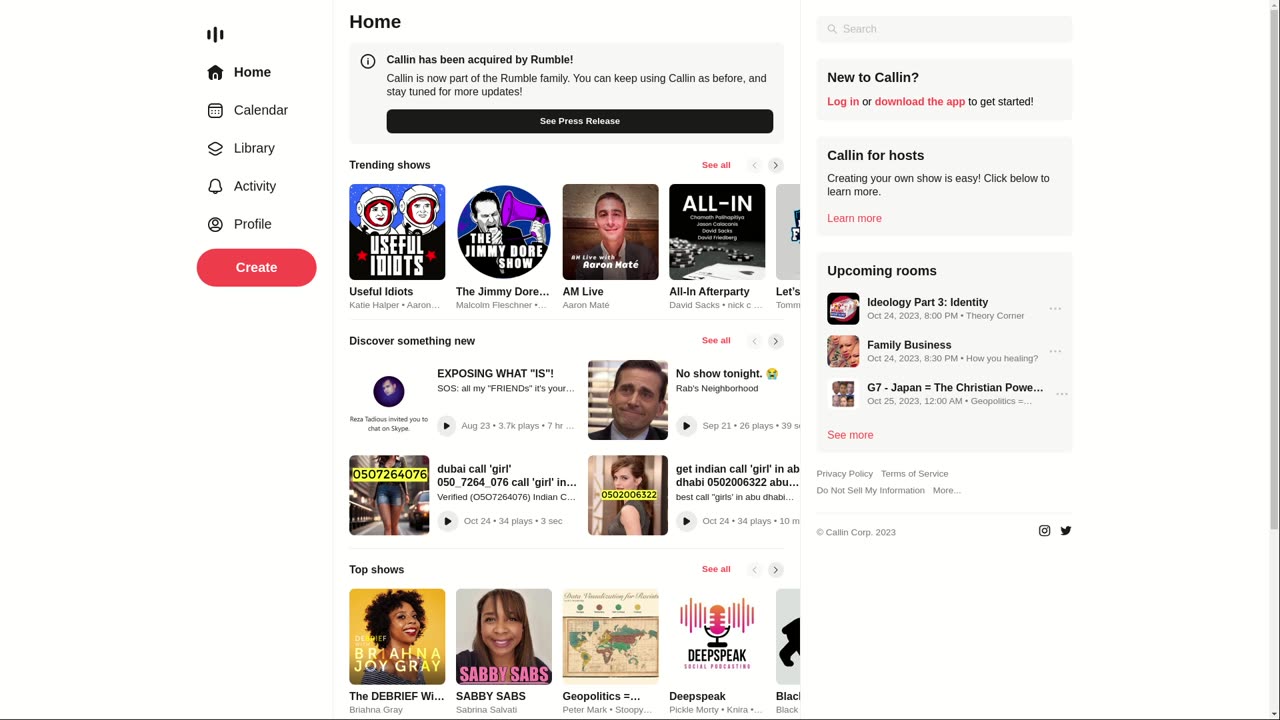1280x720 pixels.
Task: Click left arrow in Top shows
Action: click(x=755, y=570)
